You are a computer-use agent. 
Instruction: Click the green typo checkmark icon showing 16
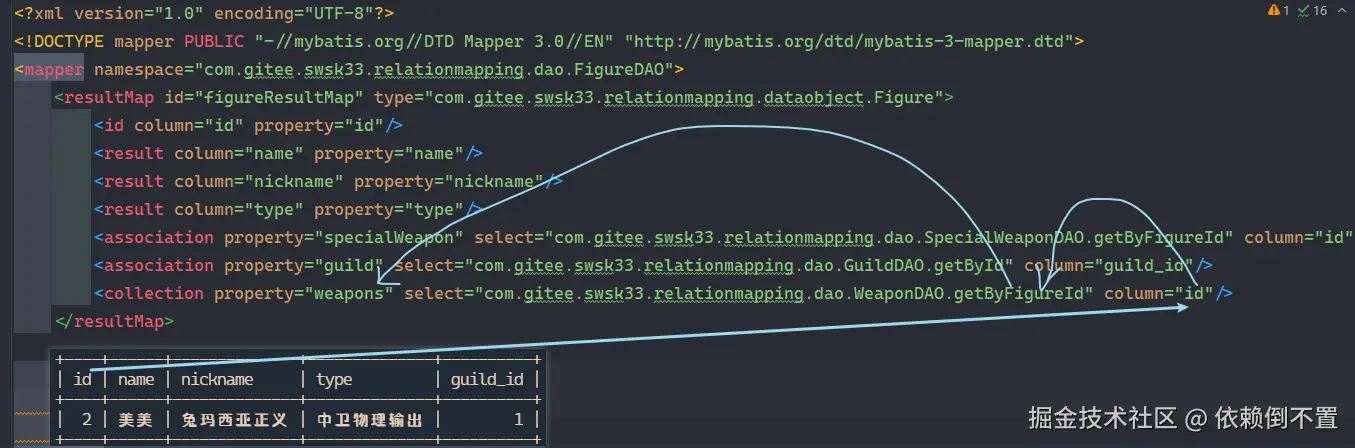pos(1303,11)
